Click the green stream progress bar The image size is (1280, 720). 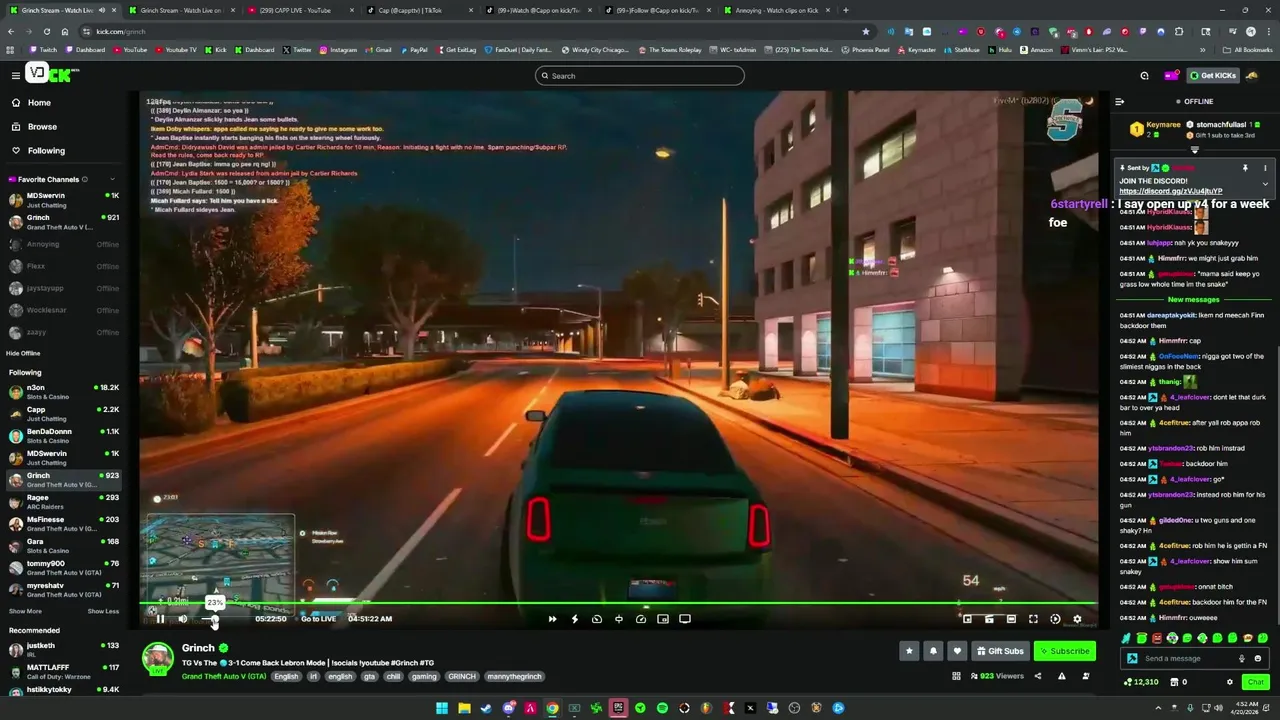619,603
